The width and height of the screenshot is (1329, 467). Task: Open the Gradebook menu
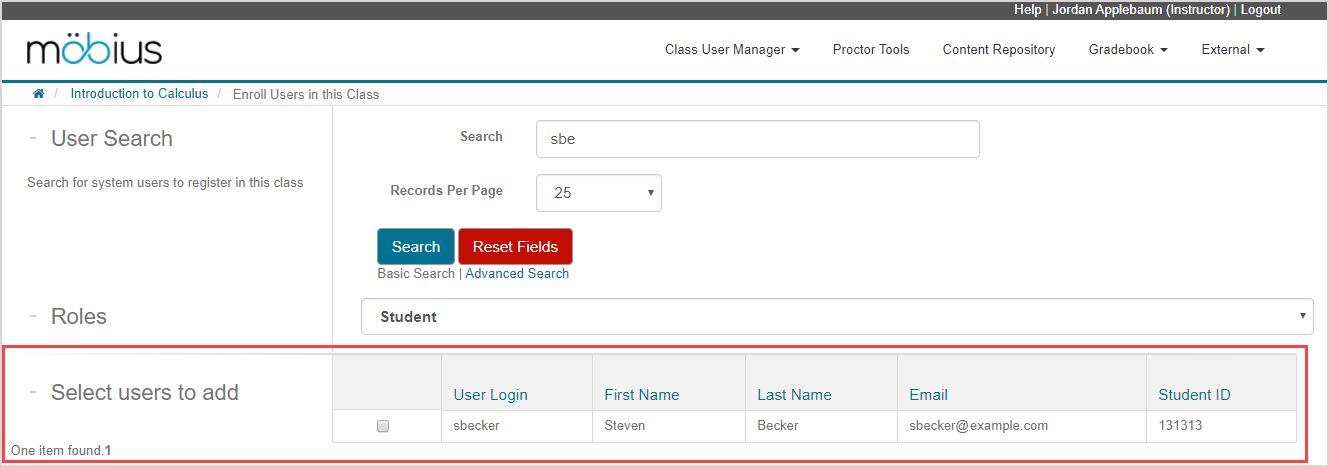tap(1127, 50)
